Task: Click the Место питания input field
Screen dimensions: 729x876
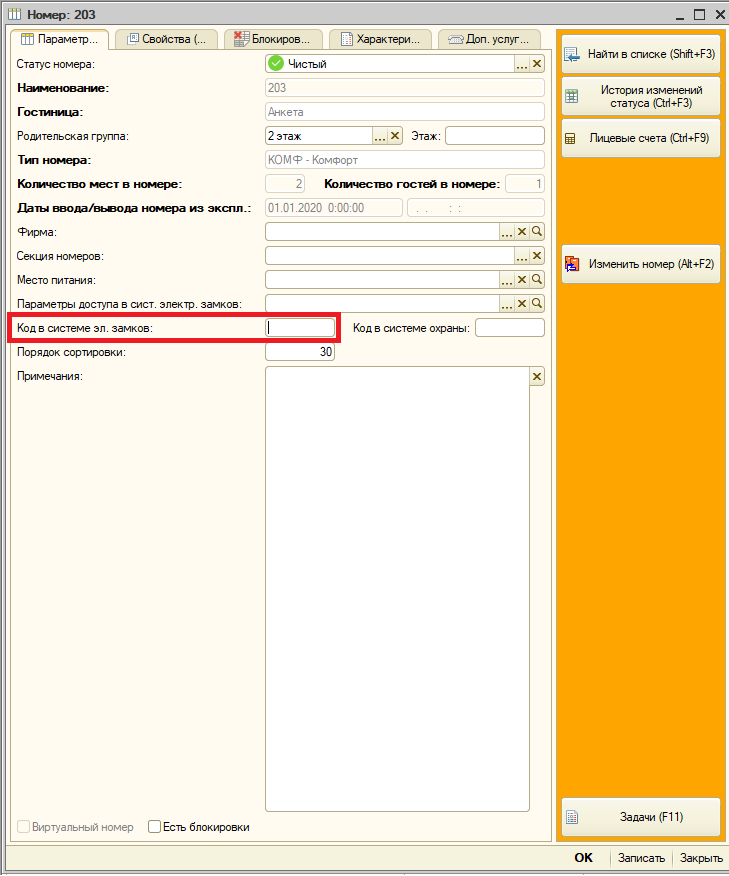Action: coord(382,280)
